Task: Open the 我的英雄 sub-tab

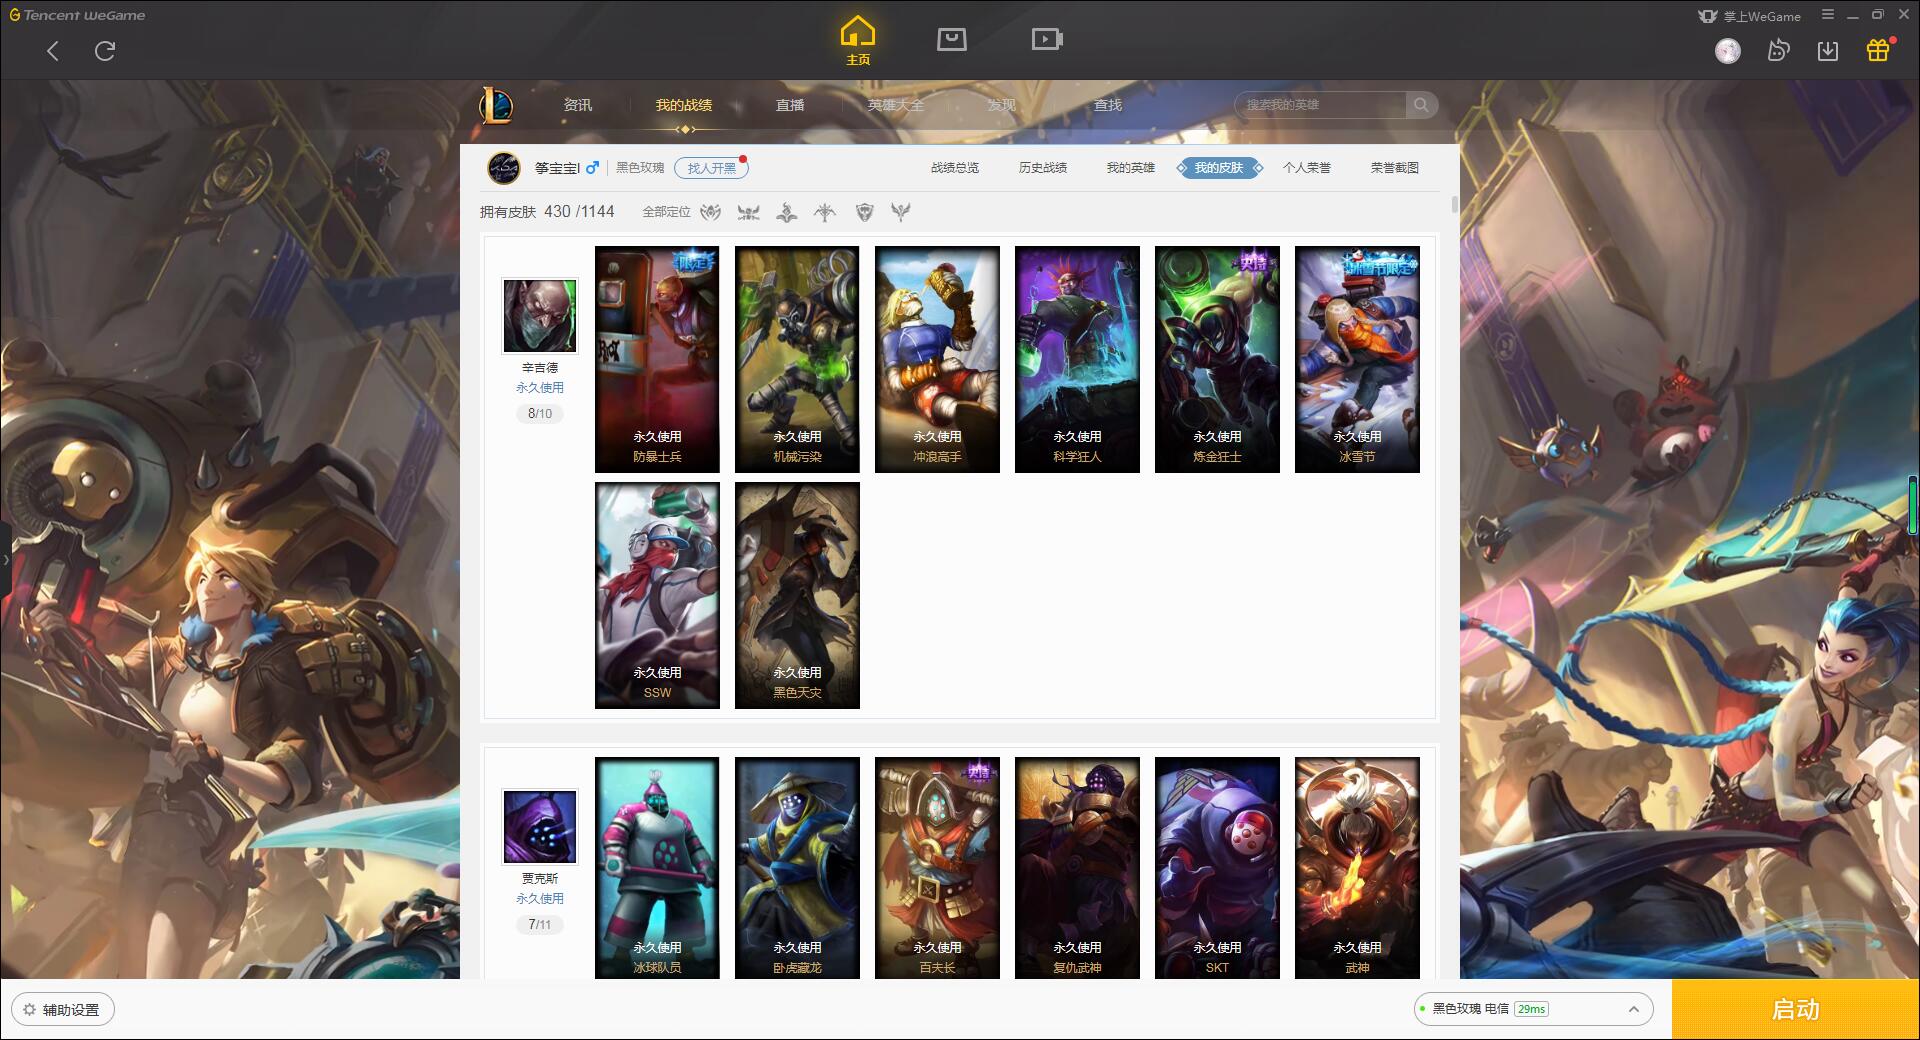Action: point(1131,168)
